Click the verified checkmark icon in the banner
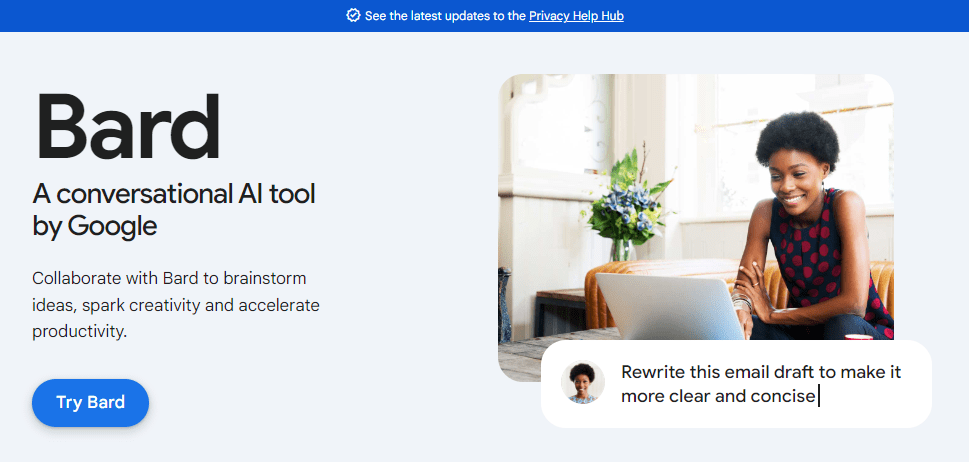 tap(353, 16)
